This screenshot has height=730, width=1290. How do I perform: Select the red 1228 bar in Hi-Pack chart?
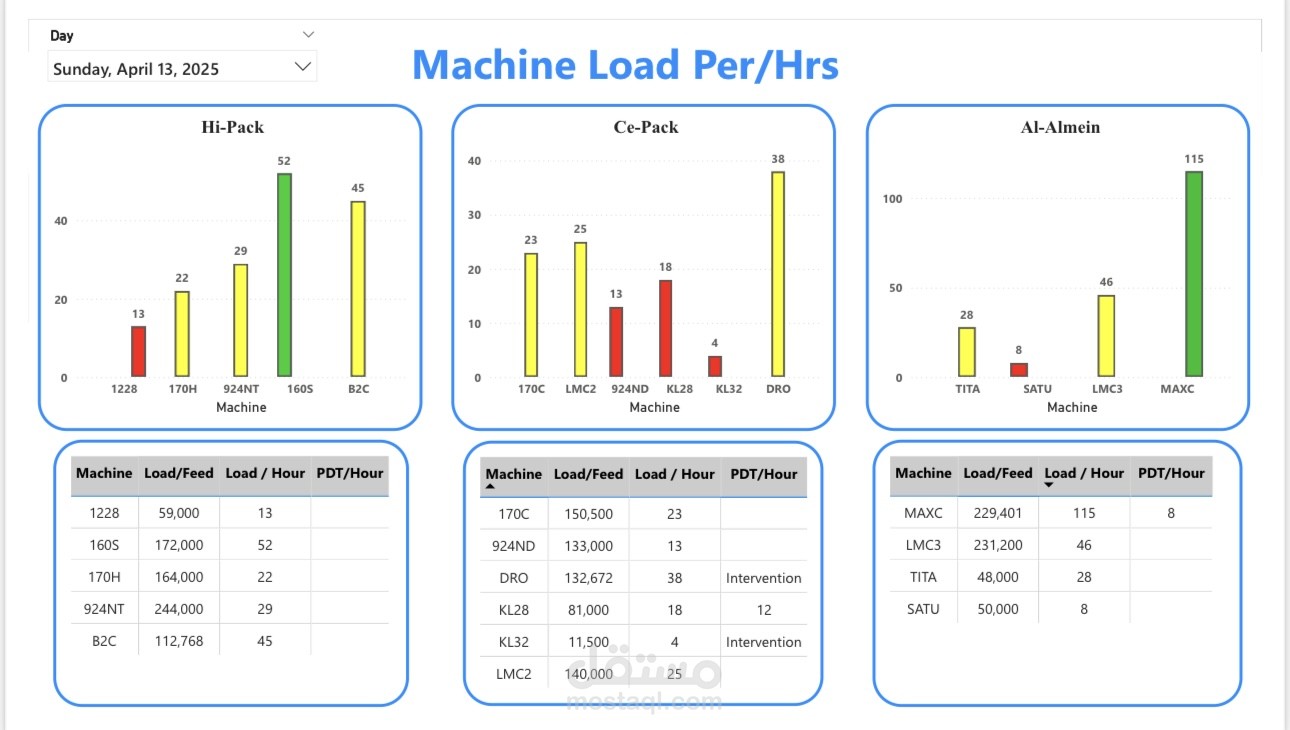138,352
